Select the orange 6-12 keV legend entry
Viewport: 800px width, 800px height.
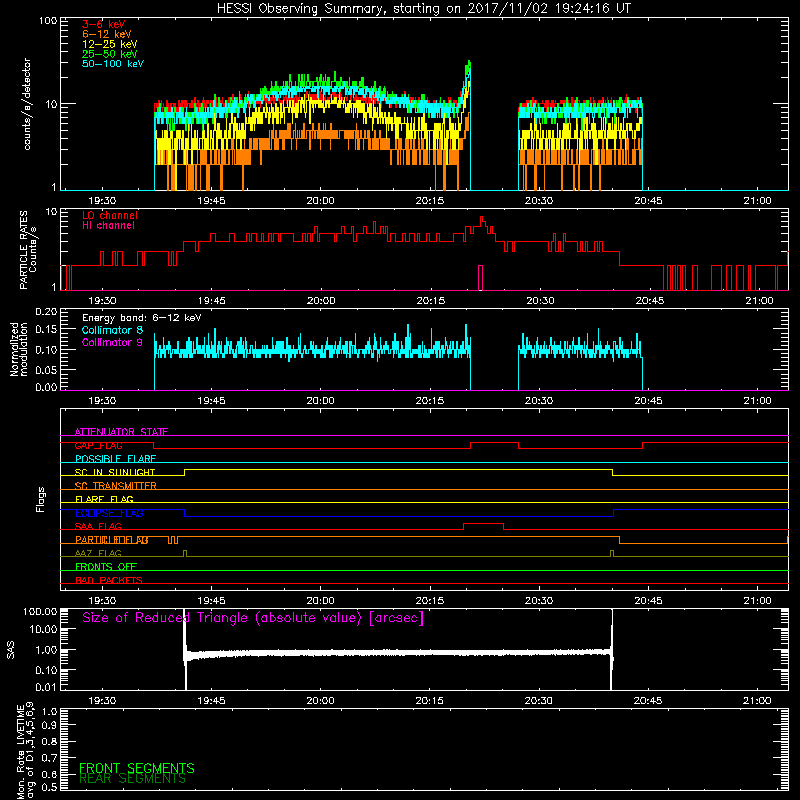click(x=107, y=34)
